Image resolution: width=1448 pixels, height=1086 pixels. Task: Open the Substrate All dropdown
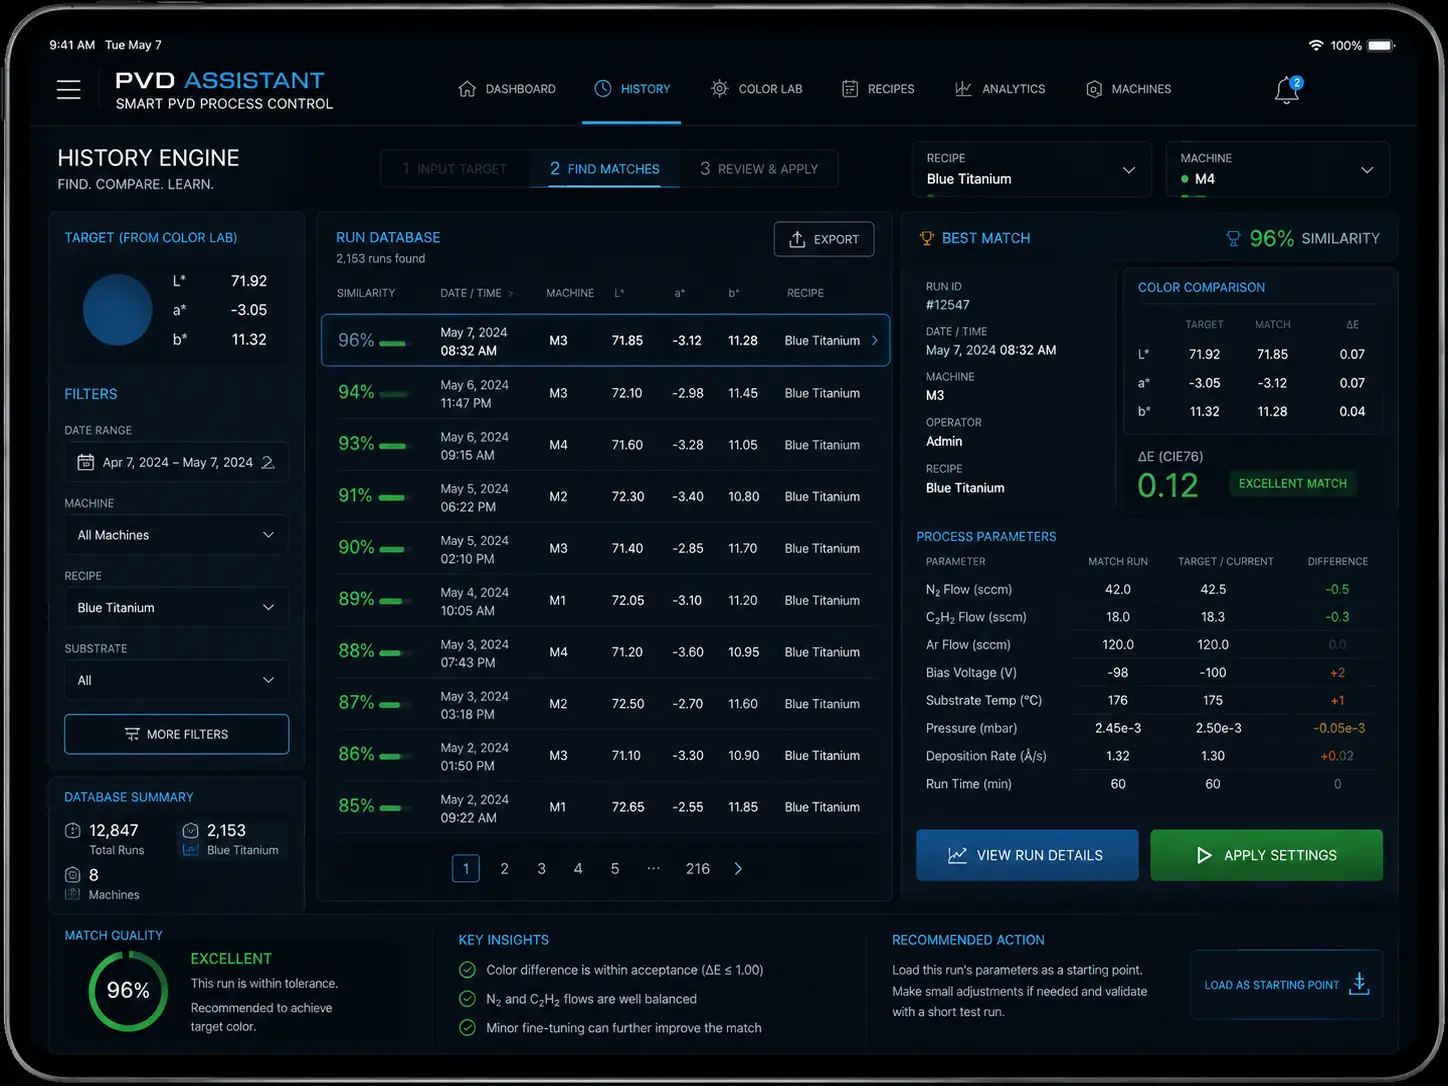pos(176,681)
